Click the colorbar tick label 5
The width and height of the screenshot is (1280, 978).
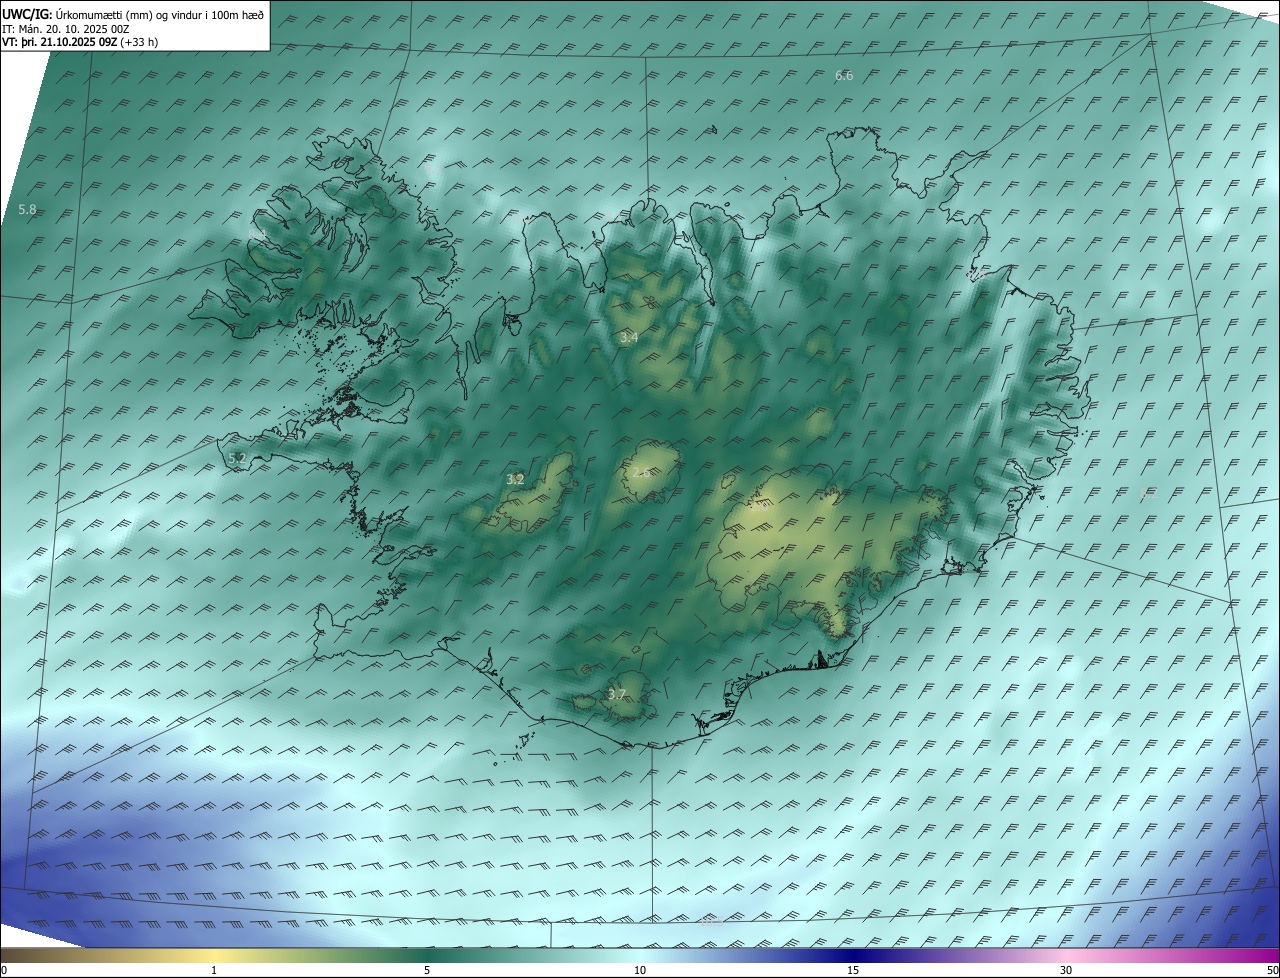coord(427,970)
